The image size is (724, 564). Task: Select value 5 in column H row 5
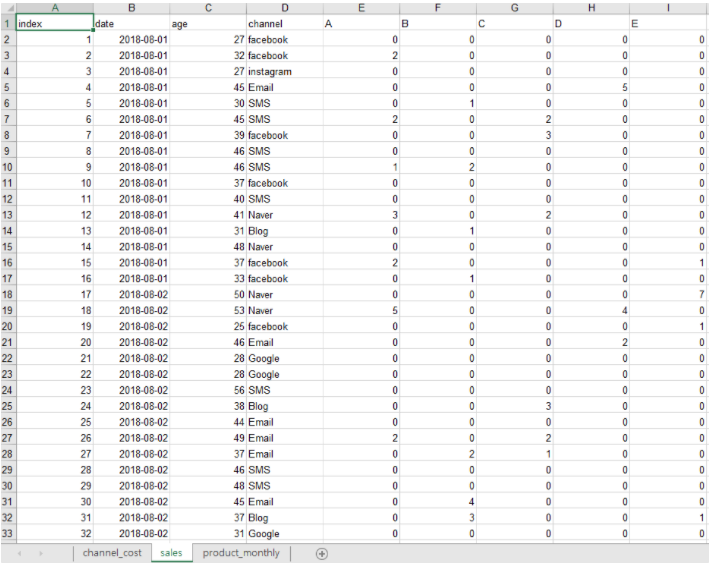[591, 87]
